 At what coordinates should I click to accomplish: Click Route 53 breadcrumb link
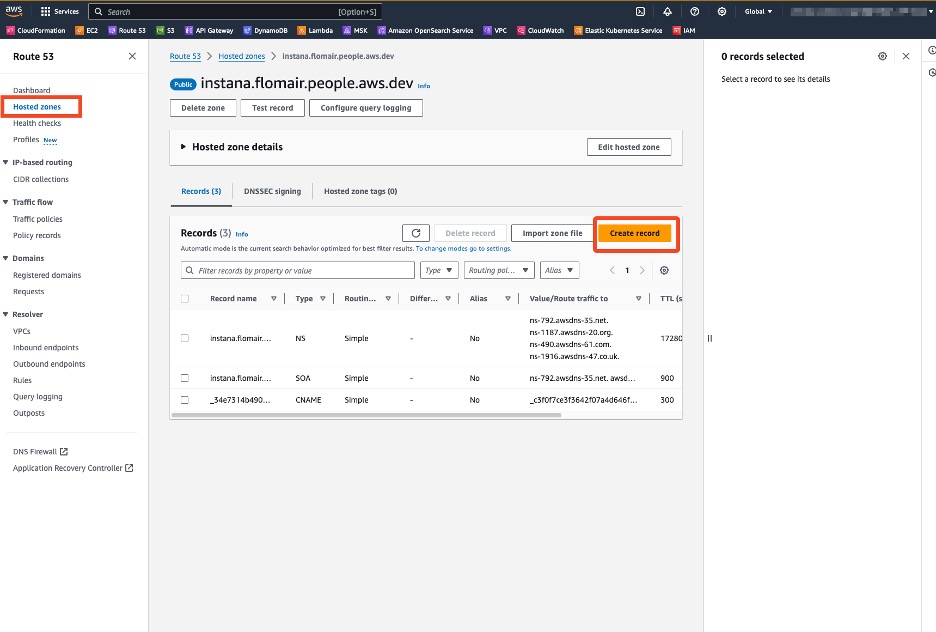(x=185, y=56)
